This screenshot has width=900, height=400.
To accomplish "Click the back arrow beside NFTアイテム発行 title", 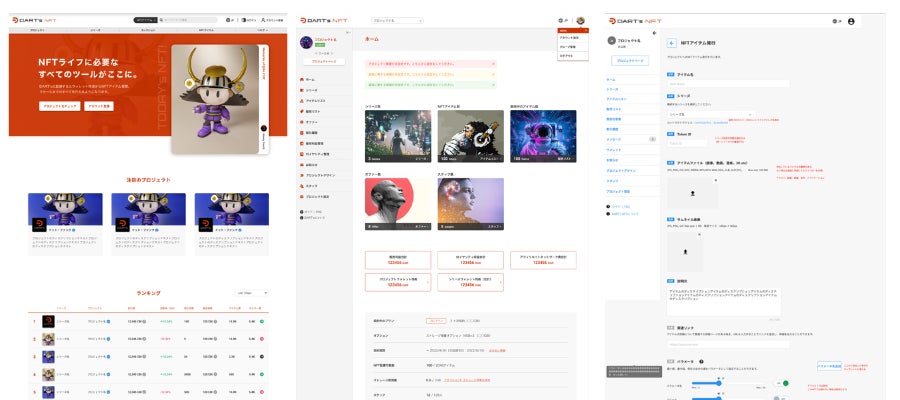I will (x=672, y=43).
